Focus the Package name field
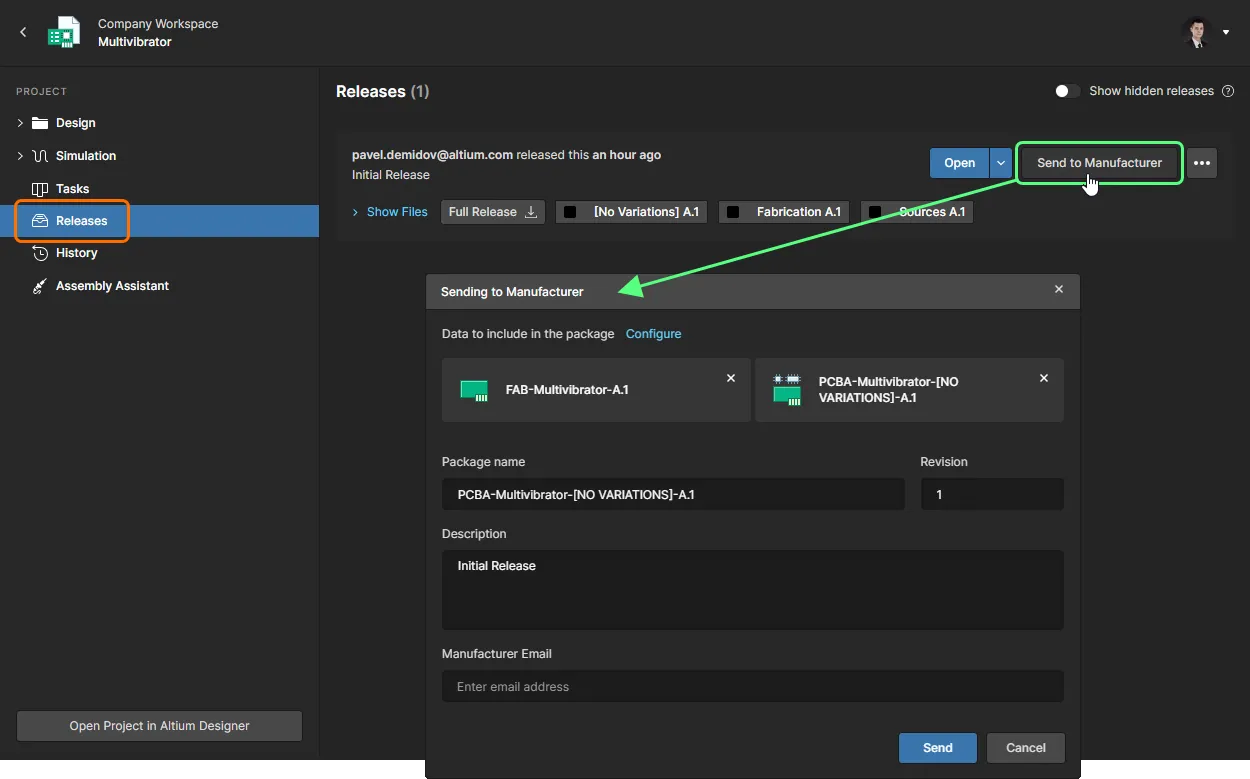This screenshot has width=1250, height=779. click(673, 494)
